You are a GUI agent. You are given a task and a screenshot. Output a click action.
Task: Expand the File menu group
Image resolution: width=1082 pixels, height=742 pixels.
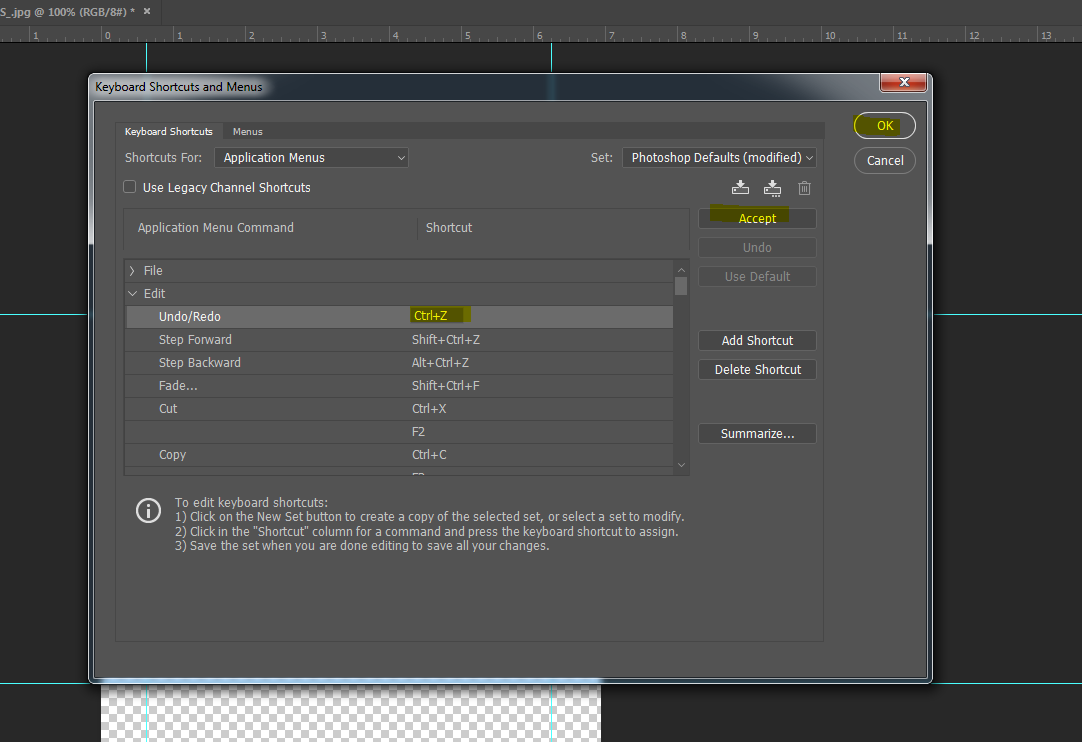click(132, 271)
